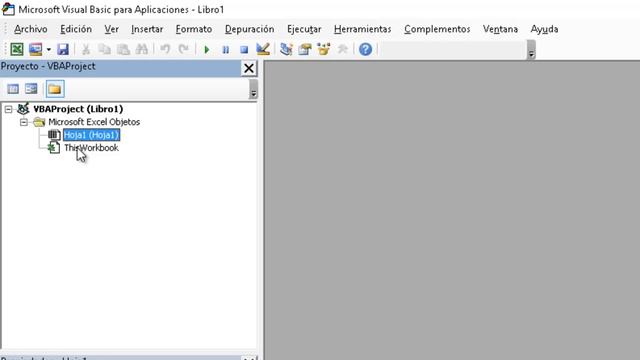Screen dimensions: 640x360
Task: Toggle Design Mode icon
Action: (263, 49)
